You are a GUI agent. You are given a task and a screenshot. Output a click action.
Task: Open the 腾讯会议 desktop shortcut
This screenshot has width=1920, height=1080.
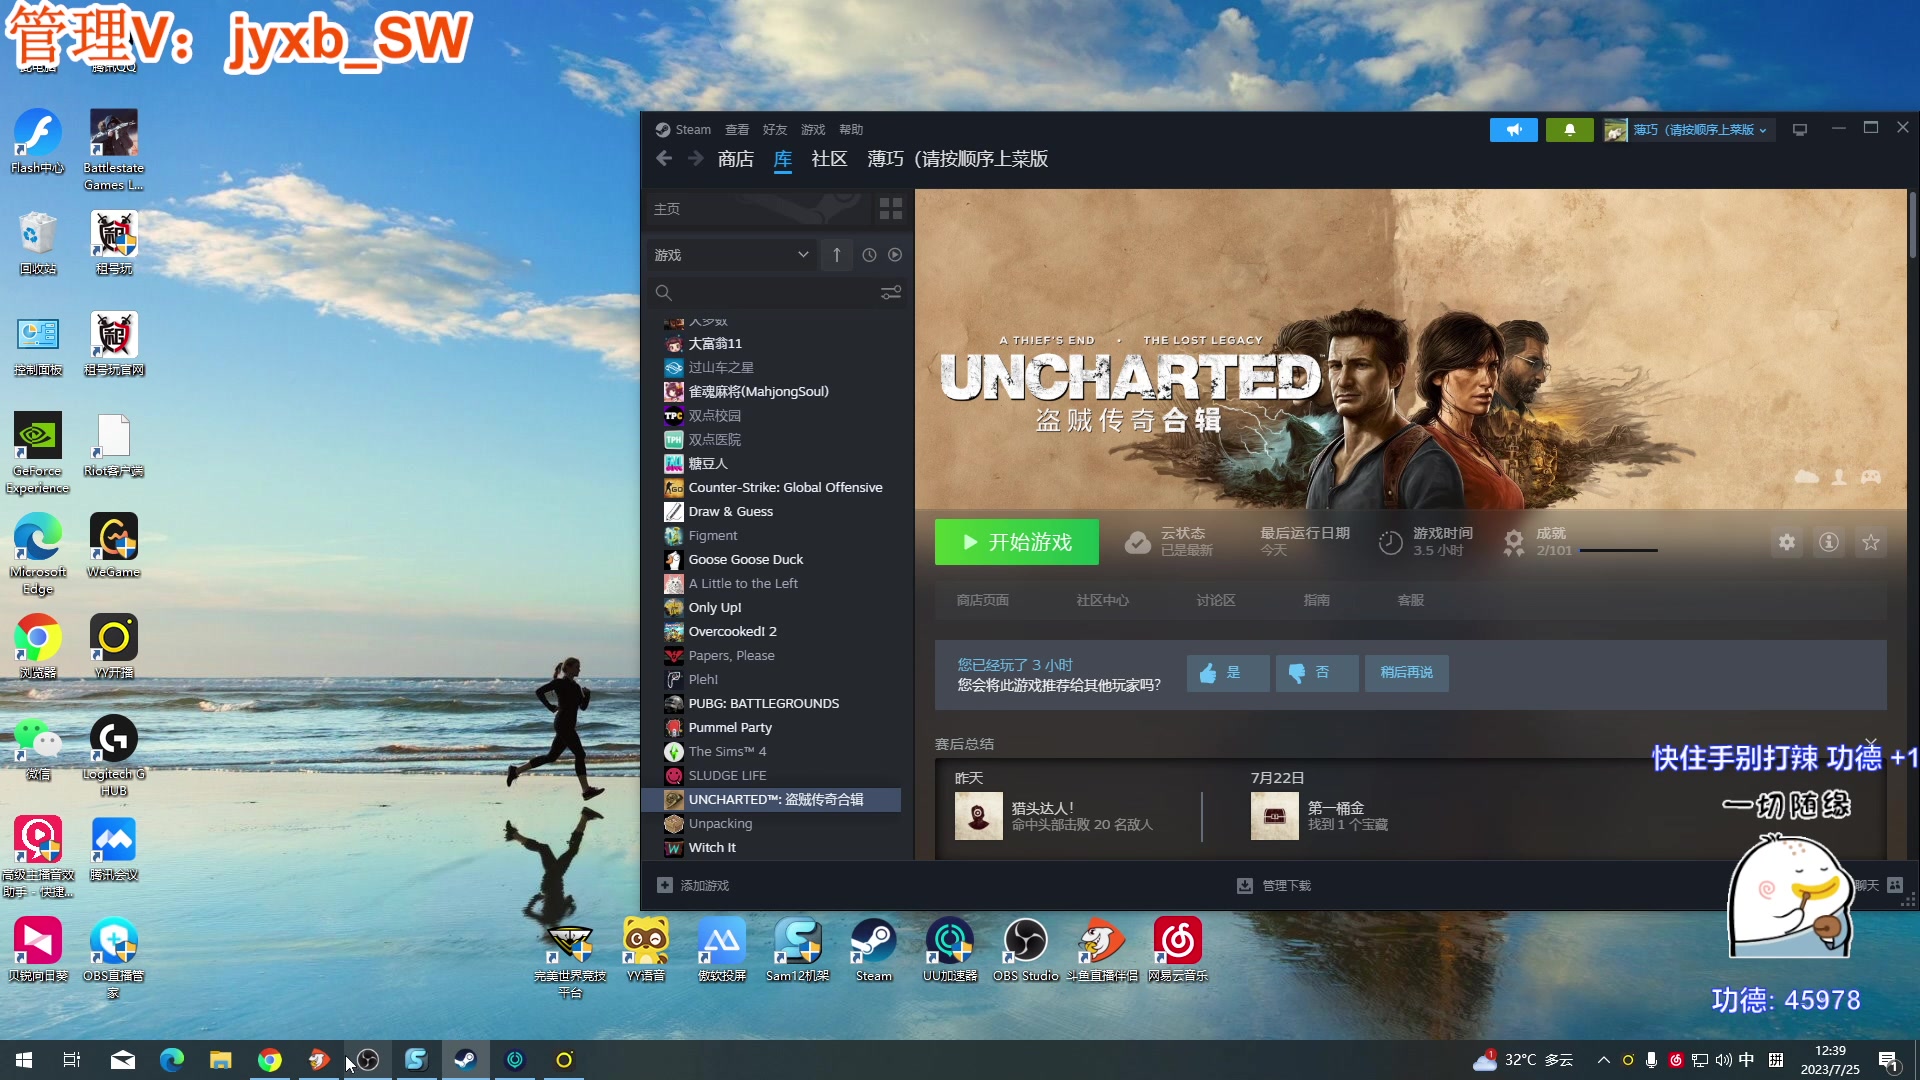click(114, 849)
